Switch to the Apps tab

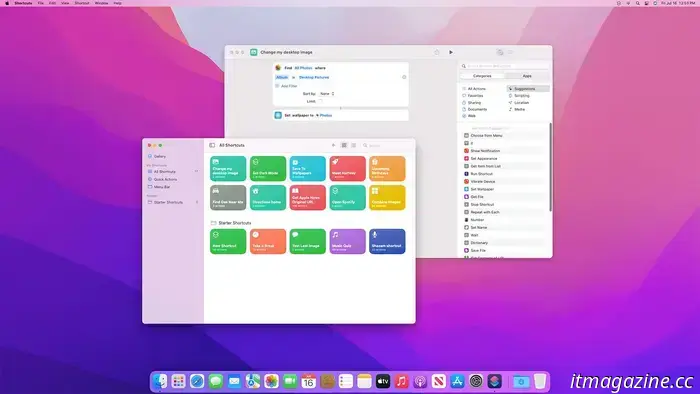click(x=527, y=76)
